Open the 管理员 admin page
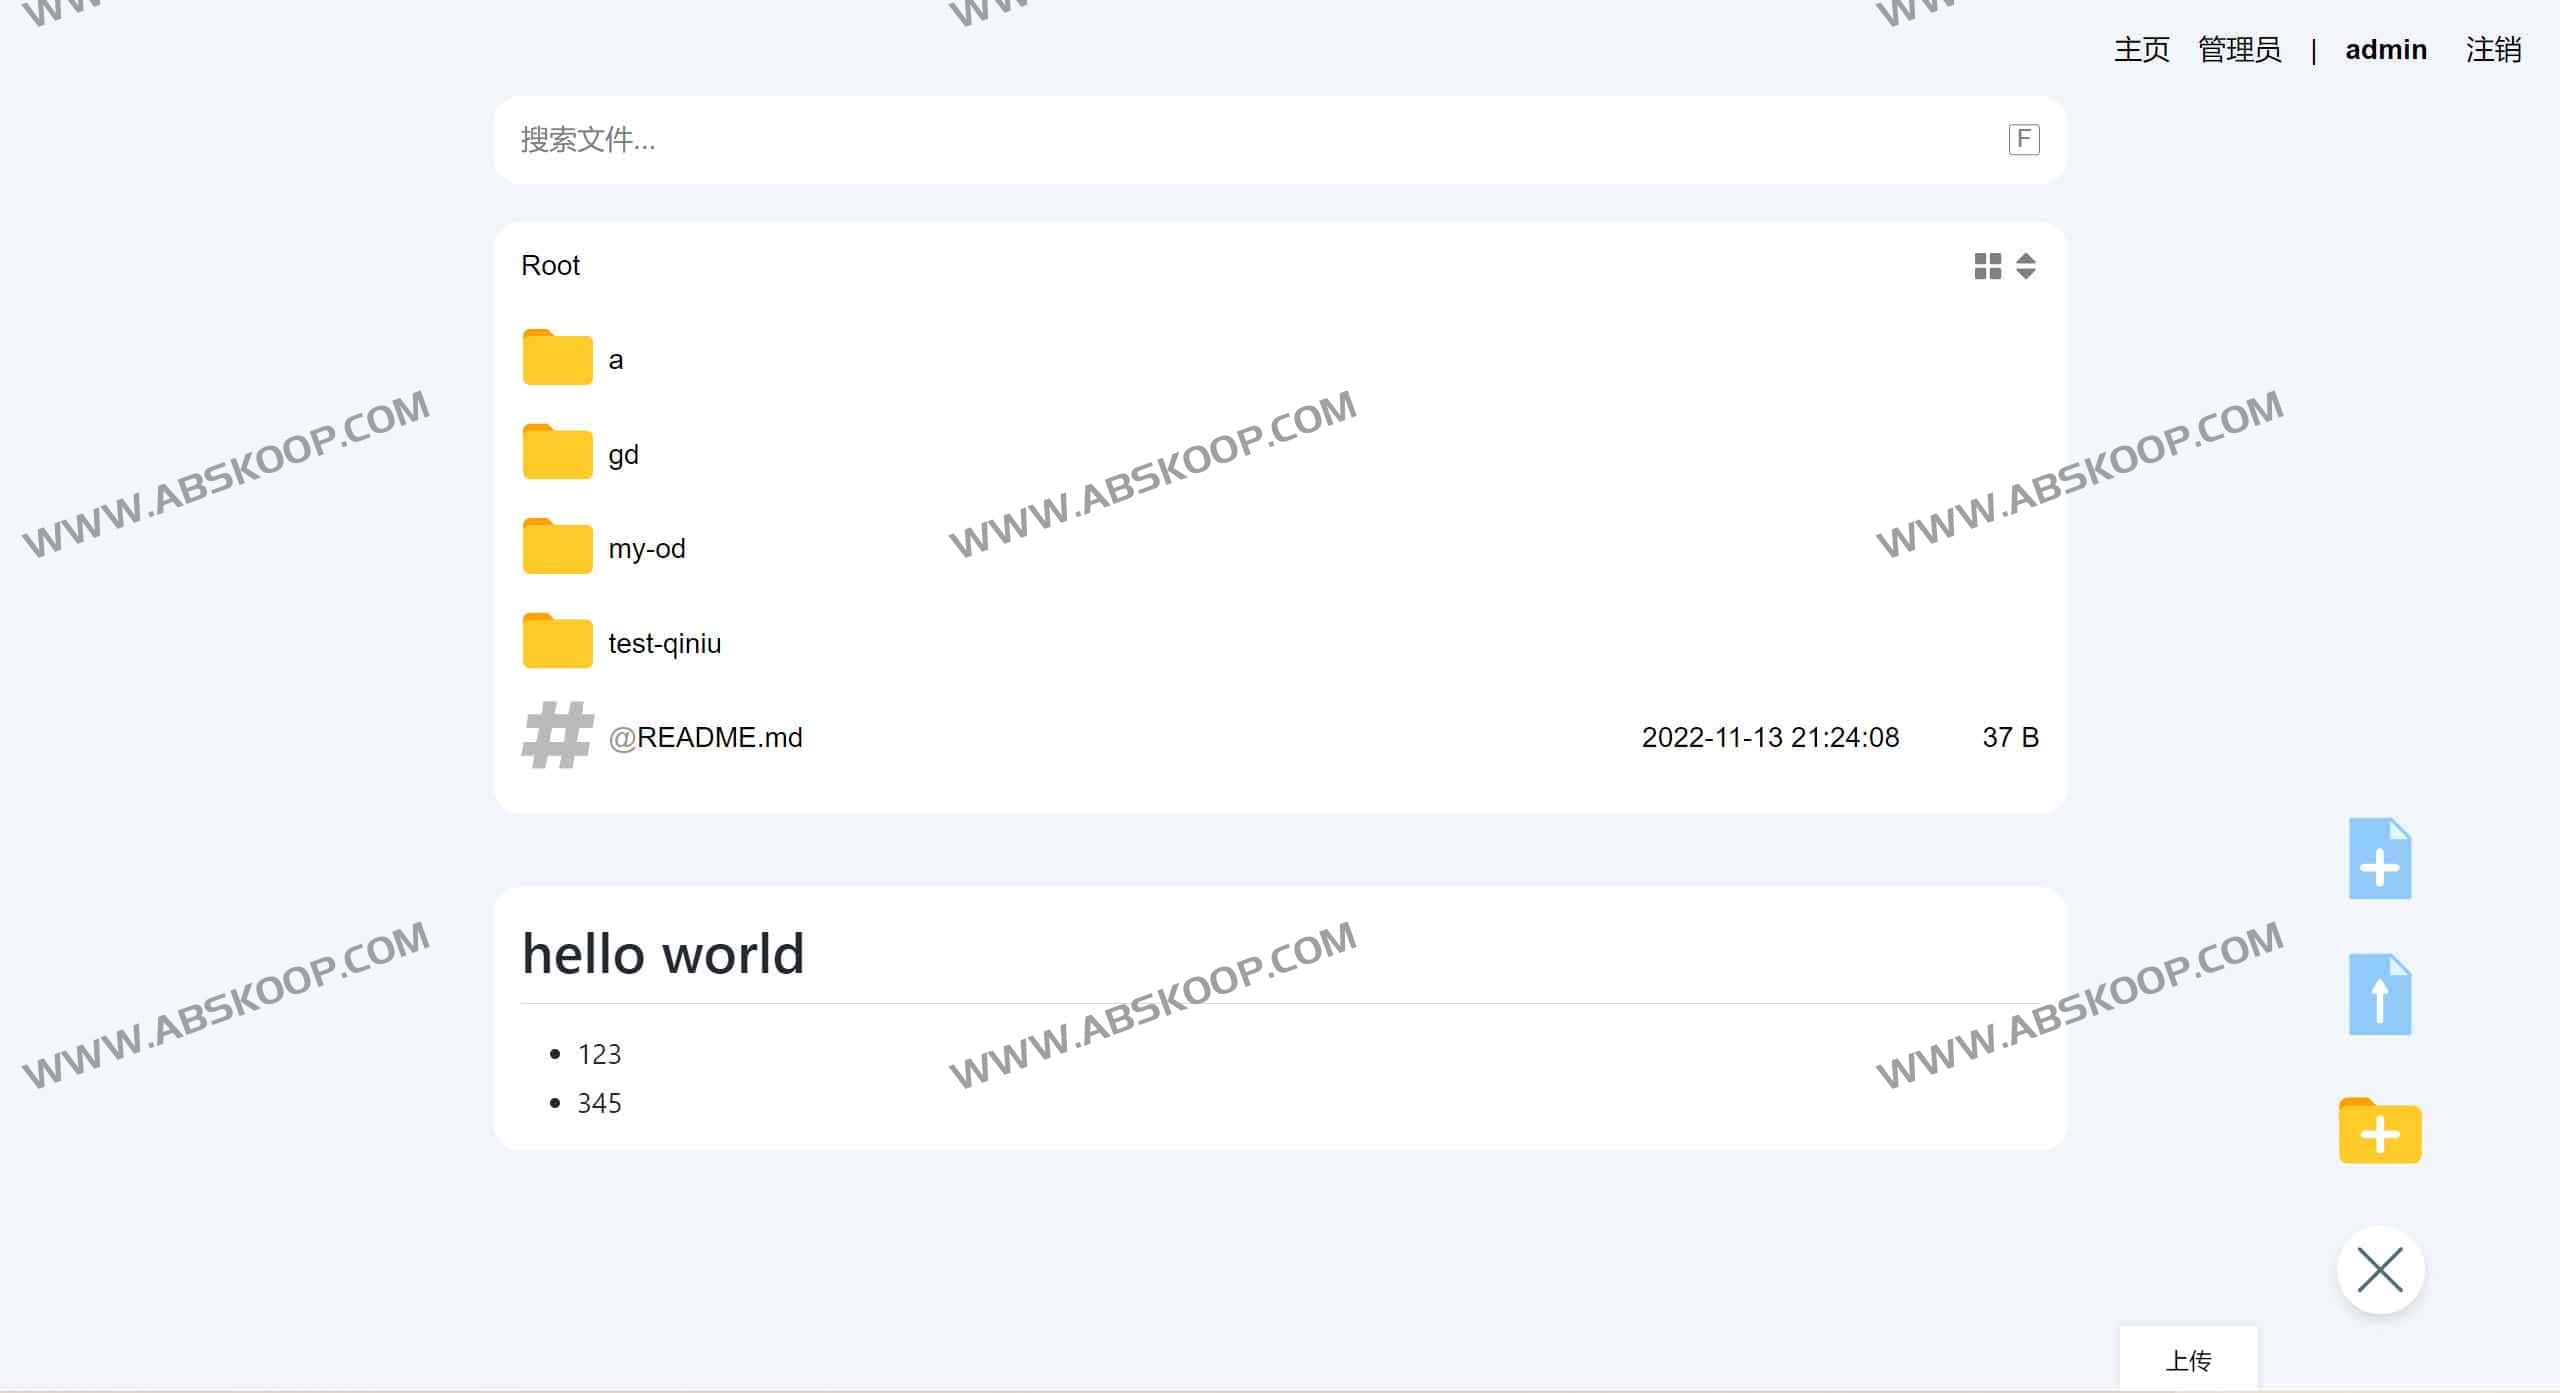 pos(2239,49)
